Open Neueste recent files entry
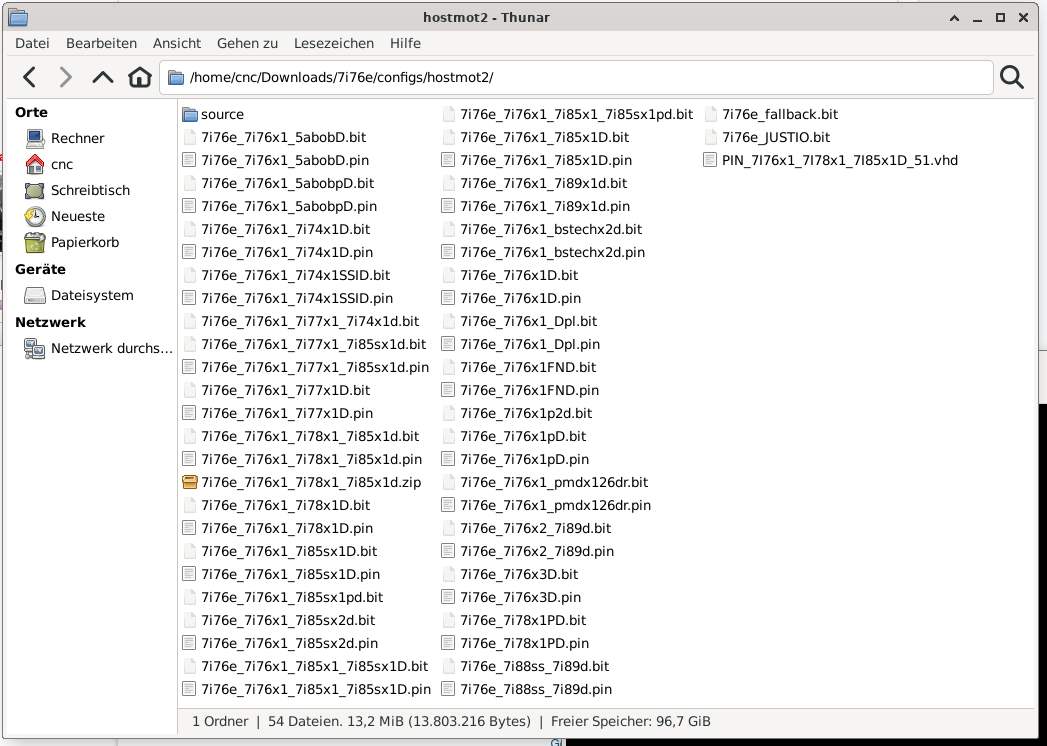This screenshot has height=746, width=1047. [77, 216]
